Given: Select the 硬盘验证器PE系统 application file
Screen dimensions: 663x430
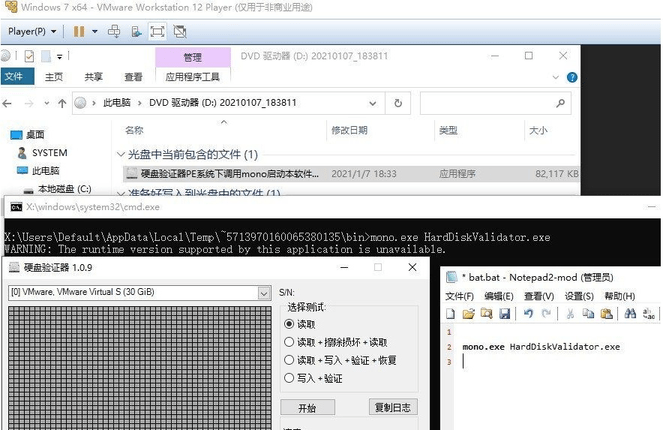Looking at the screenshot, I should click(x=351, y=174).
